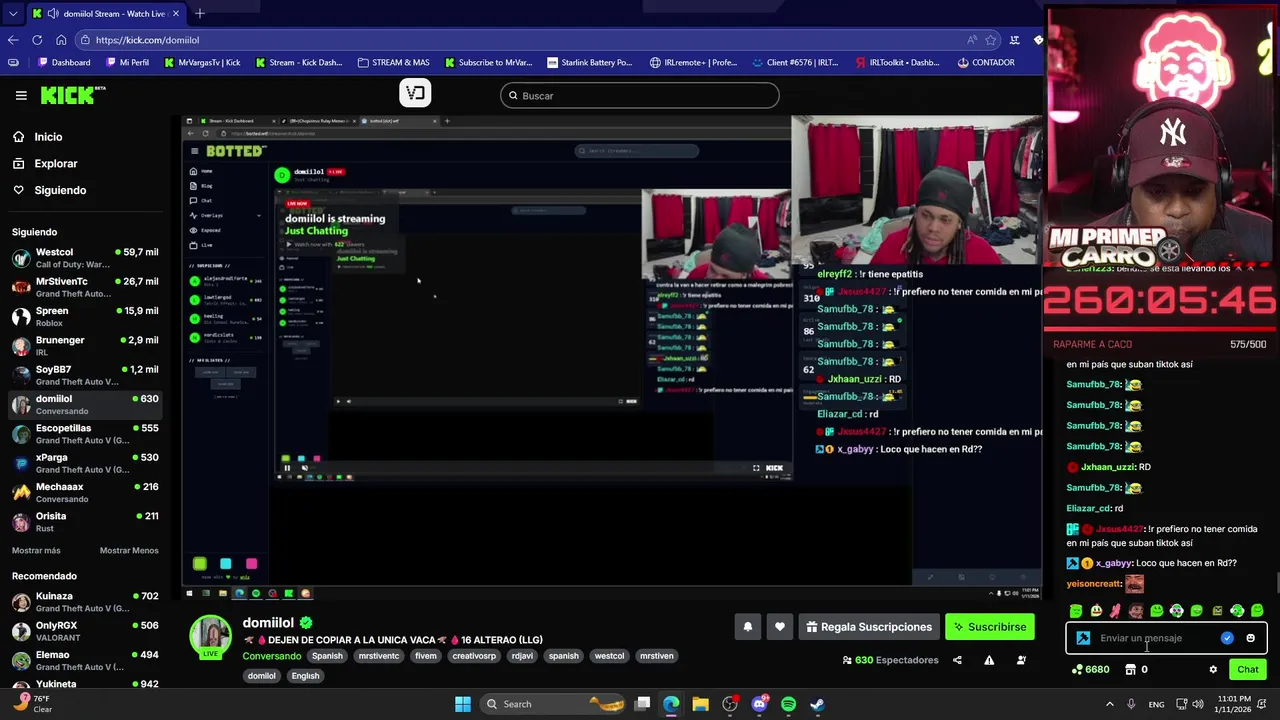The image size is (1280, 720).
Task: Select the fivem tag
Action: click(426, 656)
